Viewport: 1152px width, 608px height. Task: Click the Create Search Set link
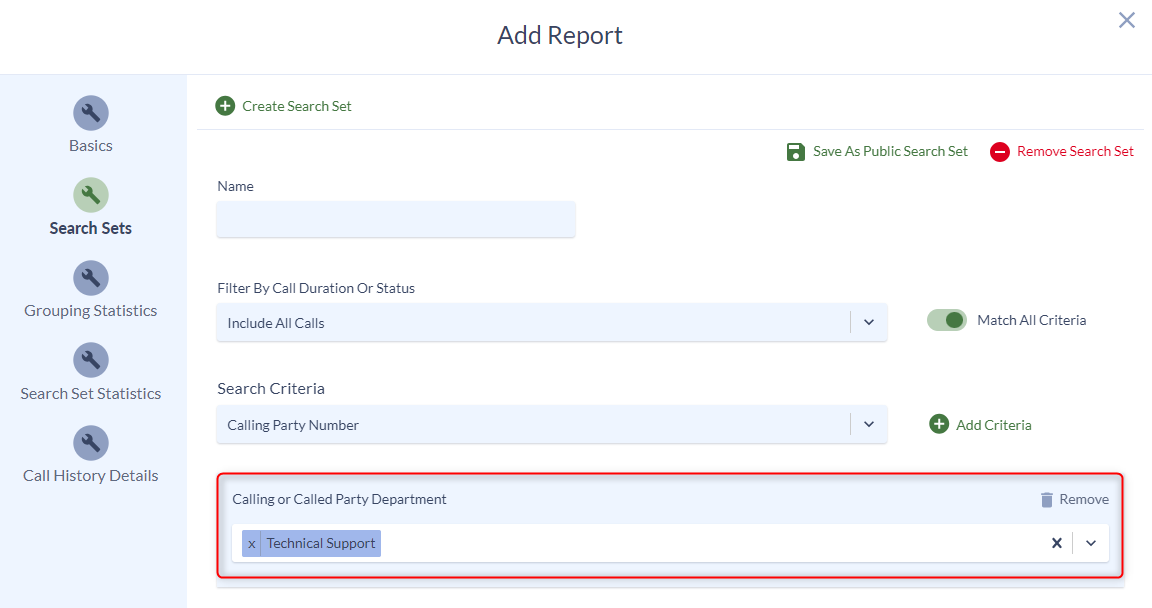[x=297, y=106]
